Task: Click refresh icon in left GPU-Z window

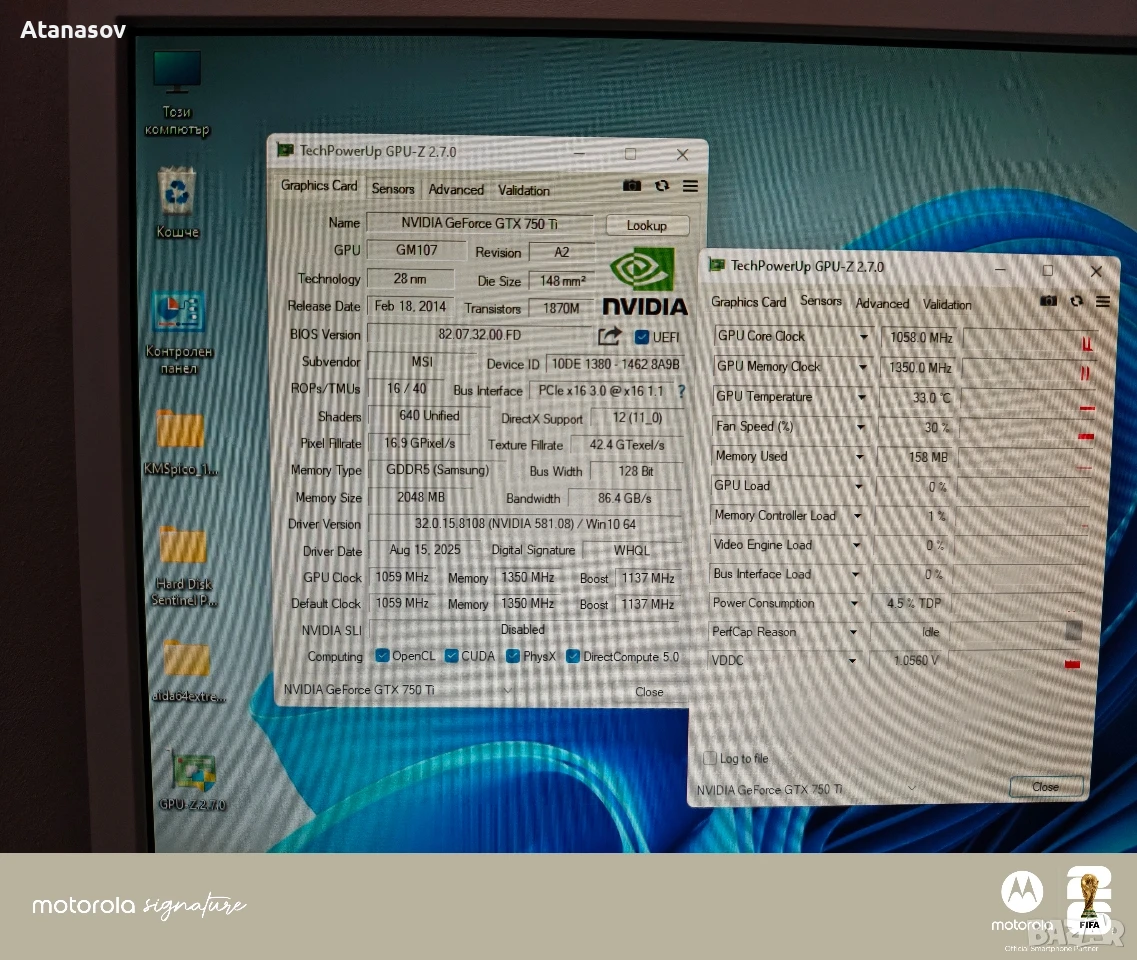Action: coord(661,186)
